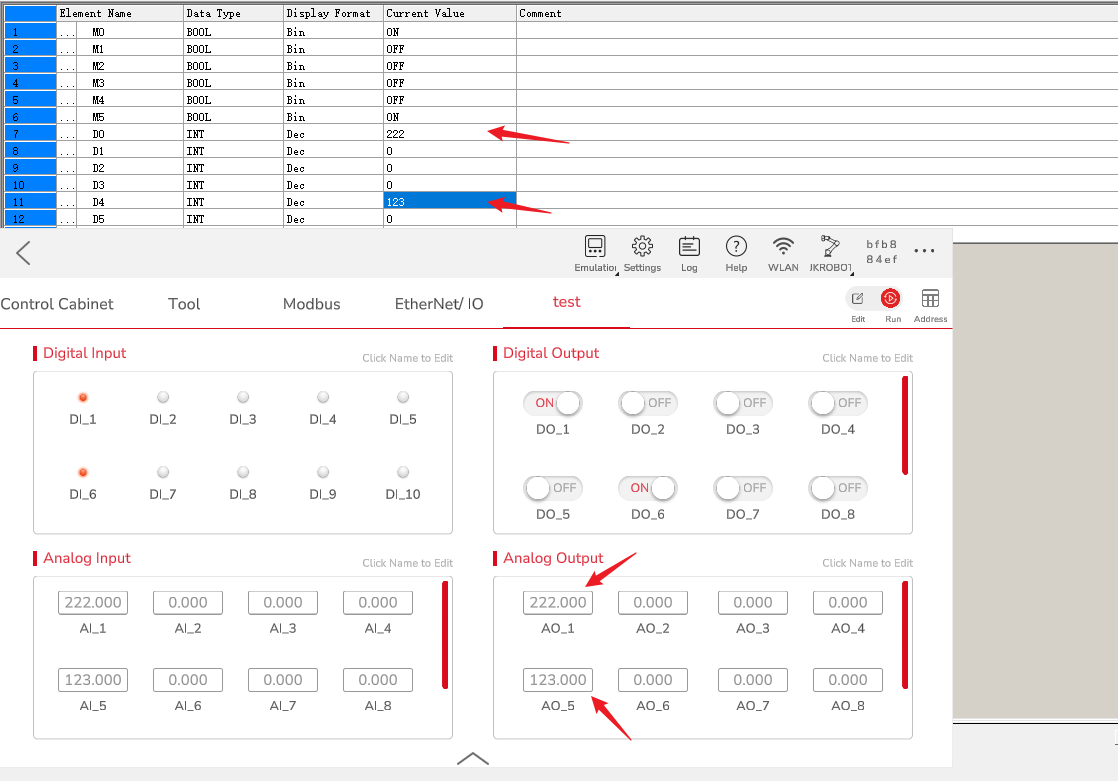Turn off the DO_6 switch

coord(647,488)
